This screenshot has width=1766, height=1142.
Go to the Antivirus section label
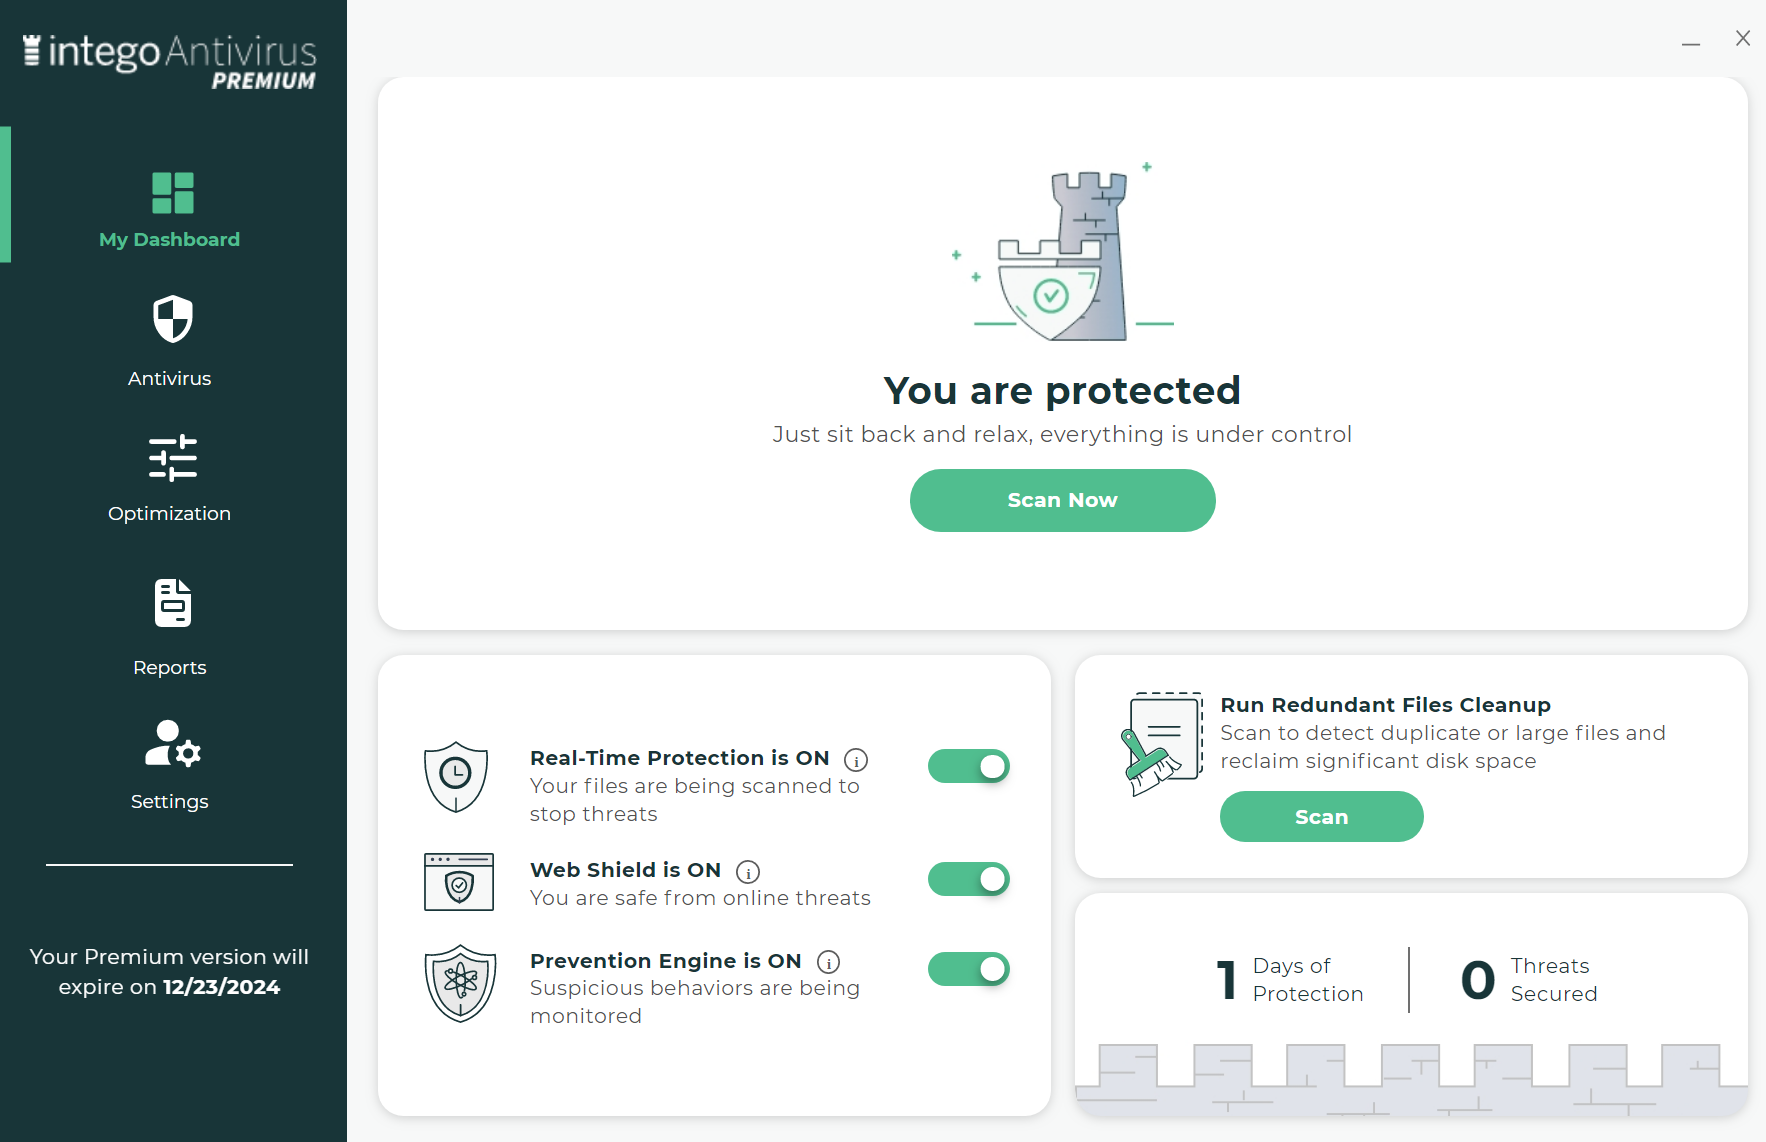pyautogui.click(x=169, y=379)
